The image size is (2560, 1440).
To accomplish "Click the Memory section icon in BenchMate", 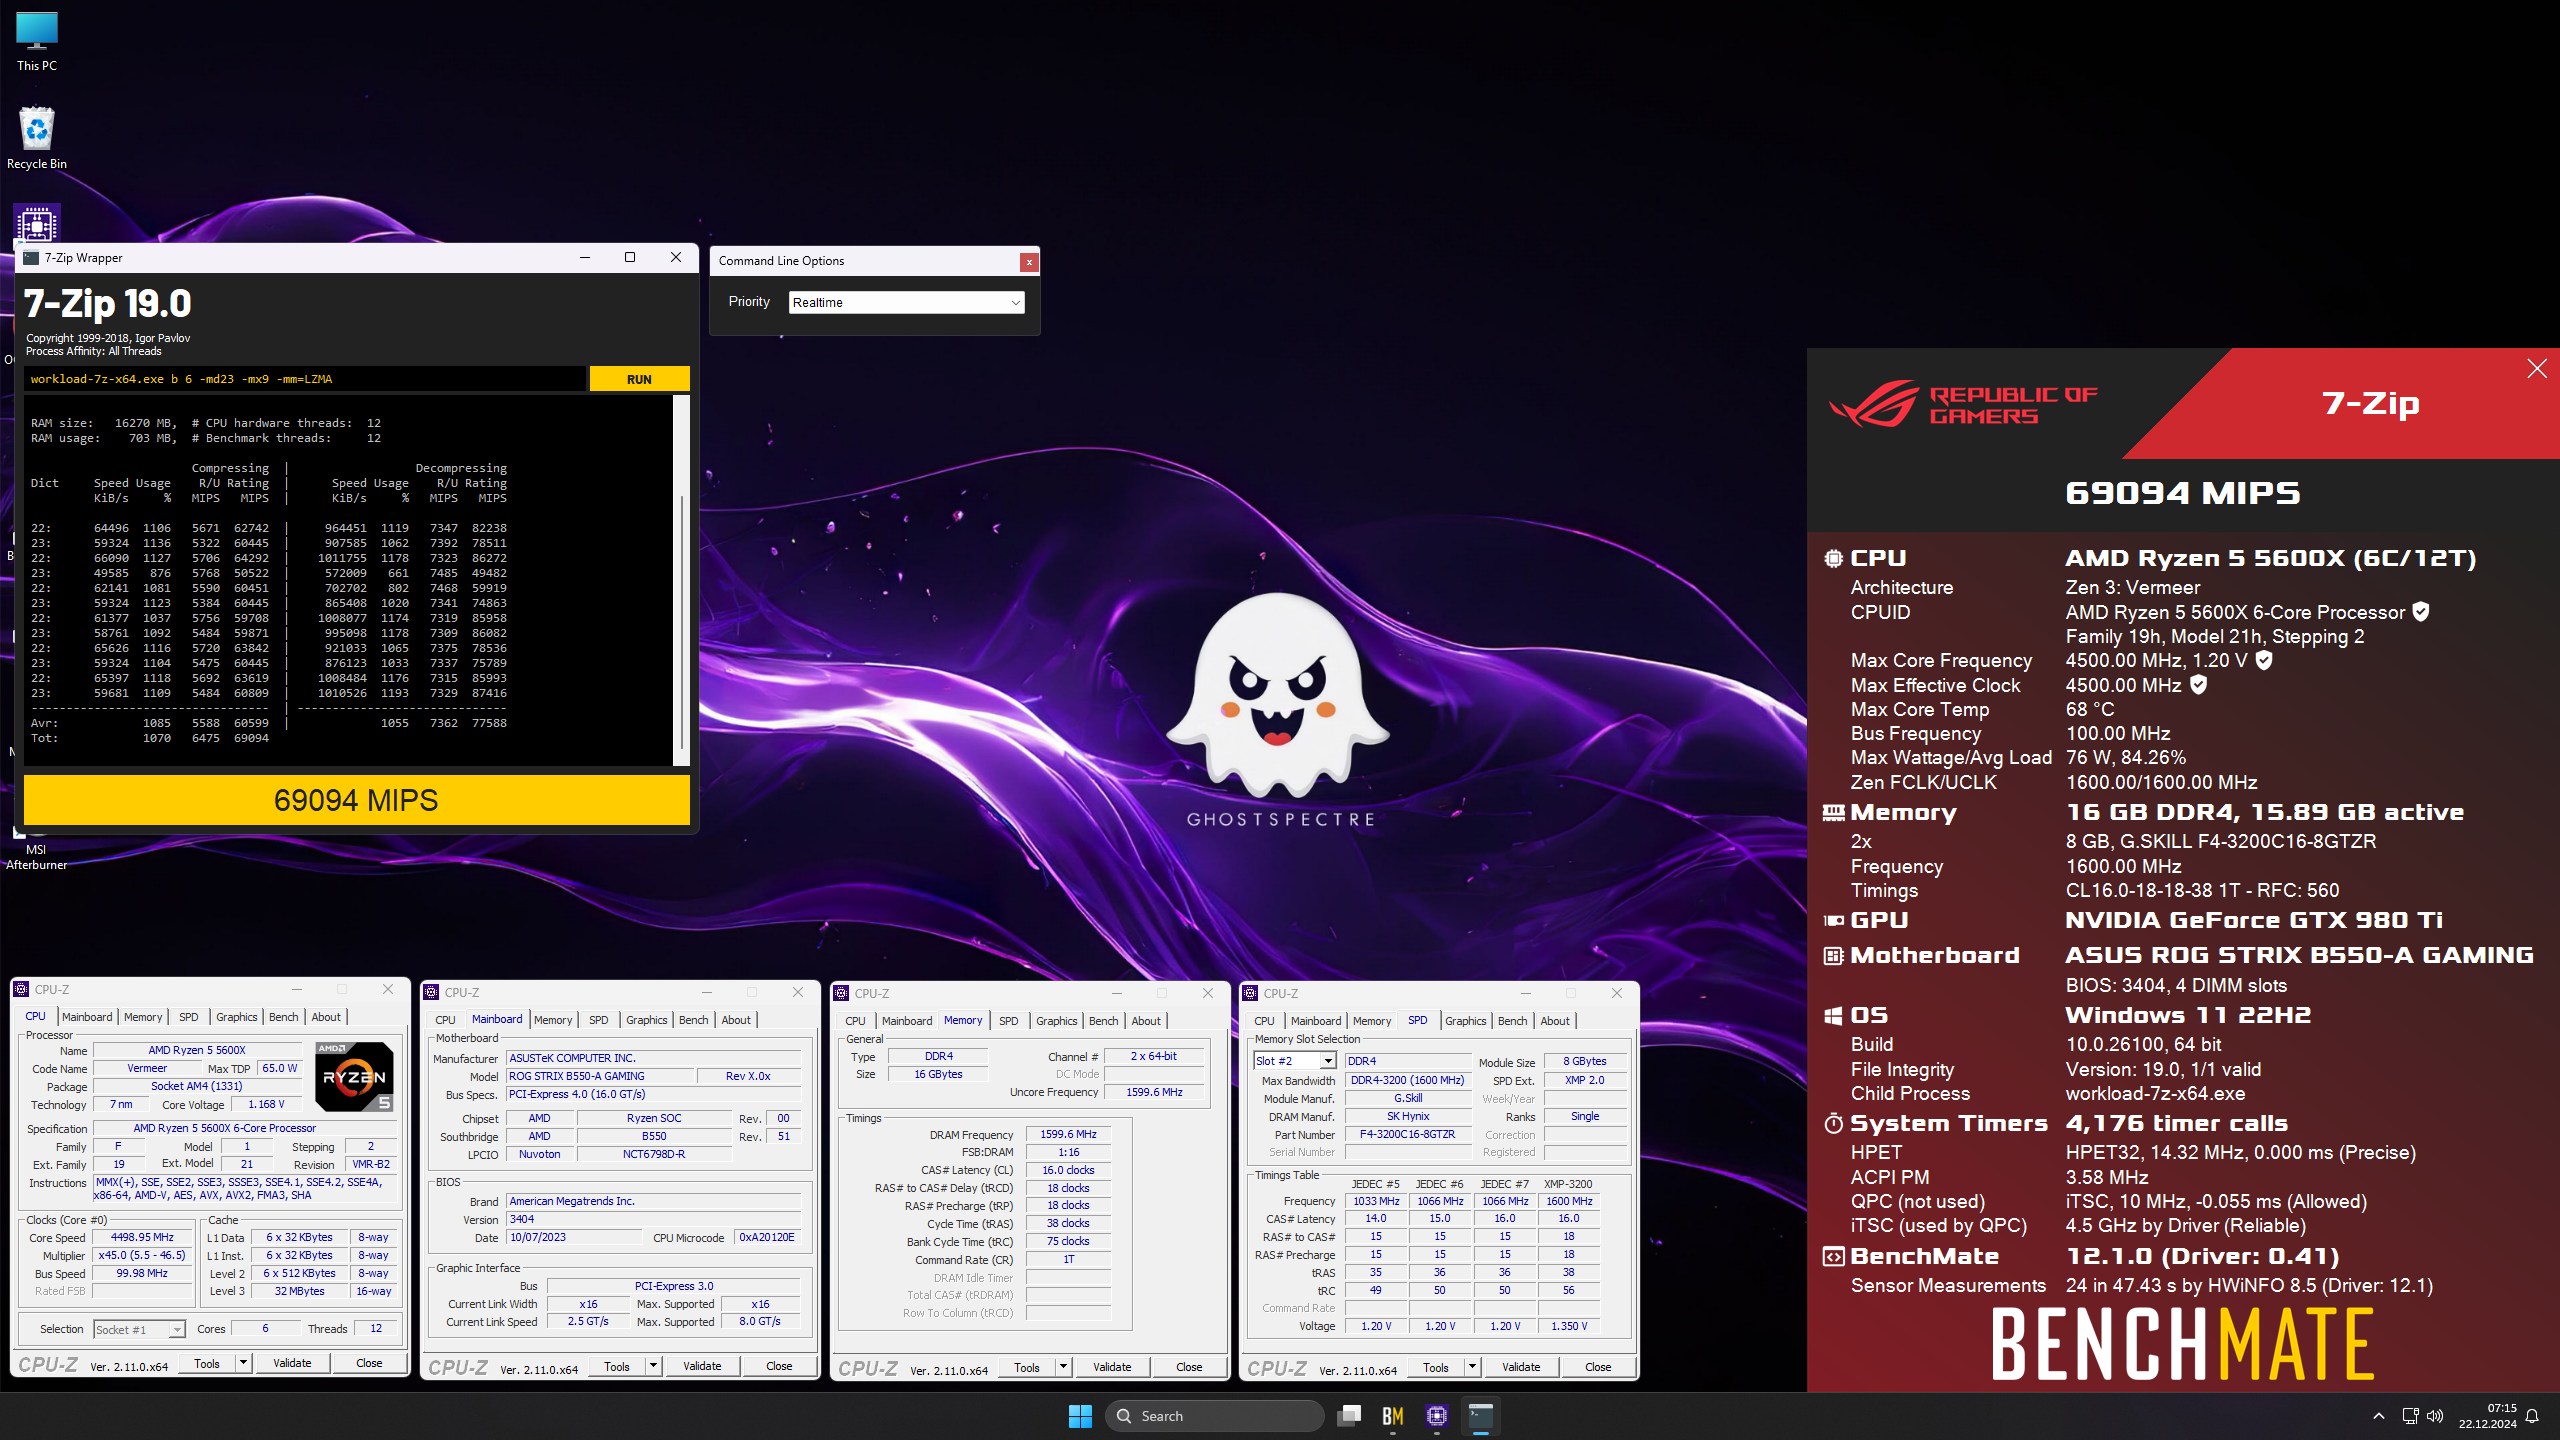I will pyautogui.click(x=1833, y=813).
